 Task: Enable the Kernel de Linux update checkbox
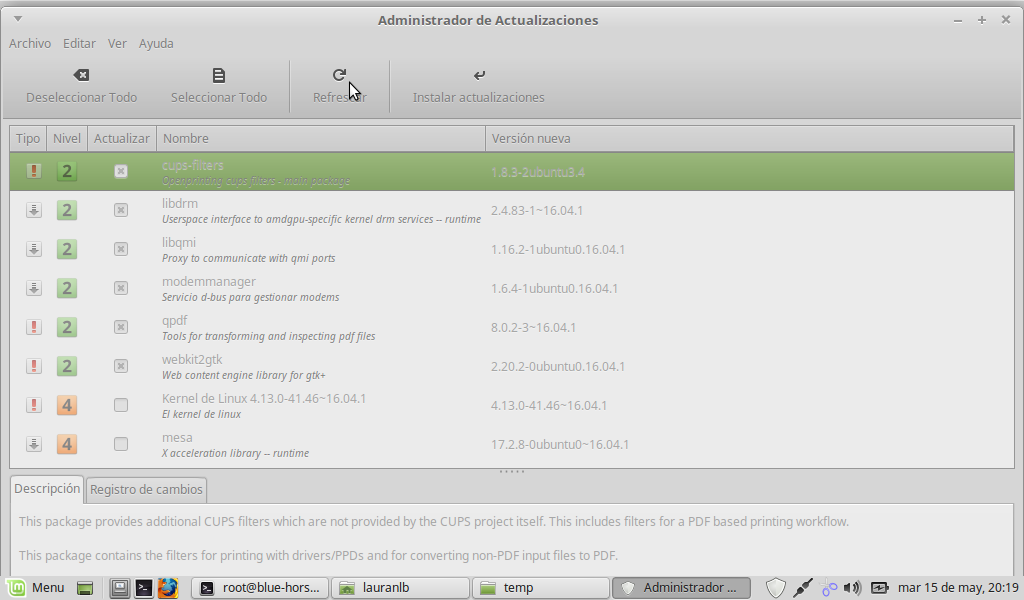click(121, 405)
